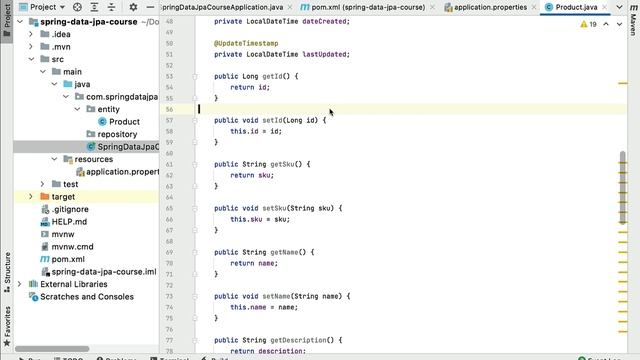The width and height of the screenshot is (640, 360).
Task: Open the .gitignore file
Action: tap(64, 209)
